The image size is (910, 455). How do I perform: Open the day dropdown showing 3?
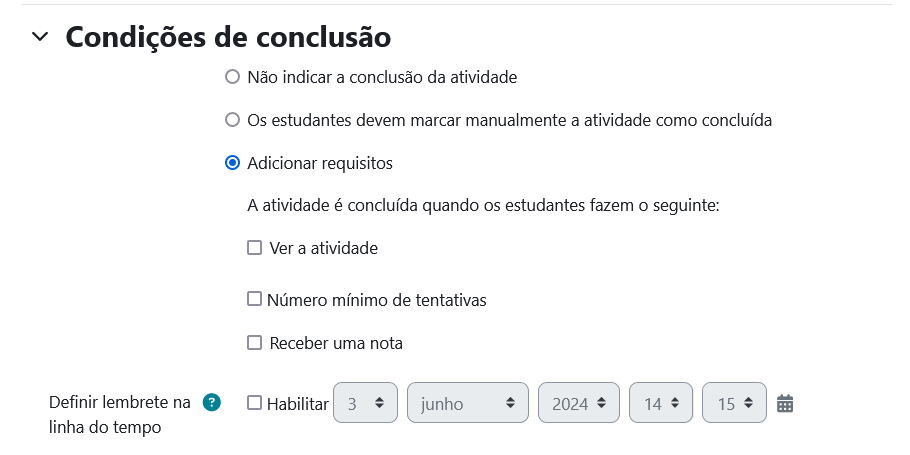click(x=365, y=404)
